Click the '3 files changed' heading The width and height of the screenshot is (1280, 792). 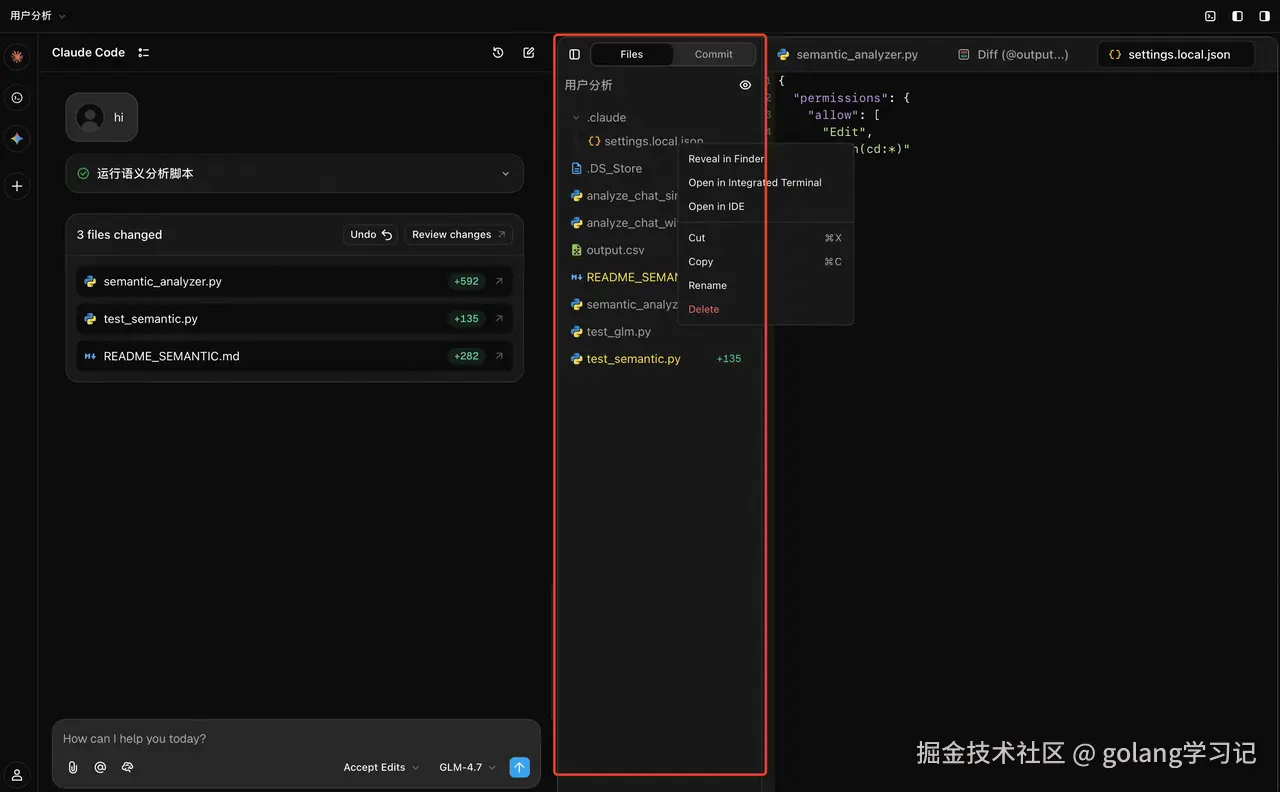coord(119,235)
